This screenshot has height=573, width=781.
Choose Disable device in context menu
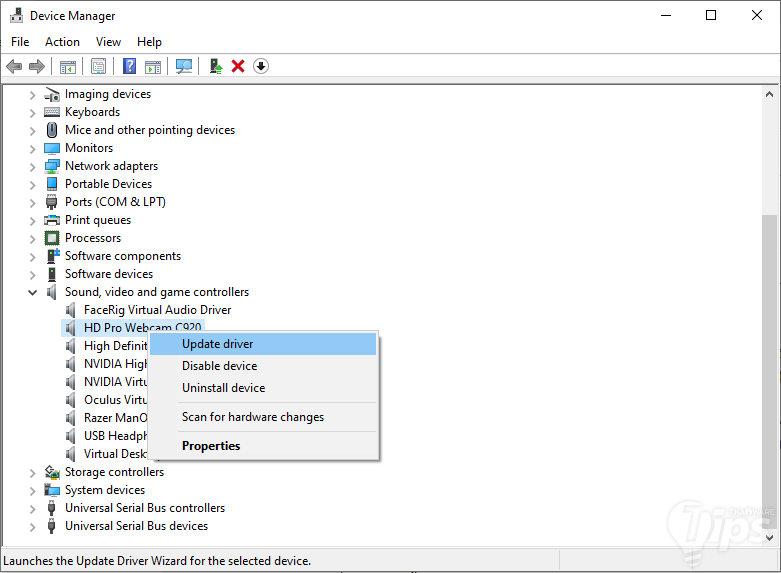click(x=263, y=366)
